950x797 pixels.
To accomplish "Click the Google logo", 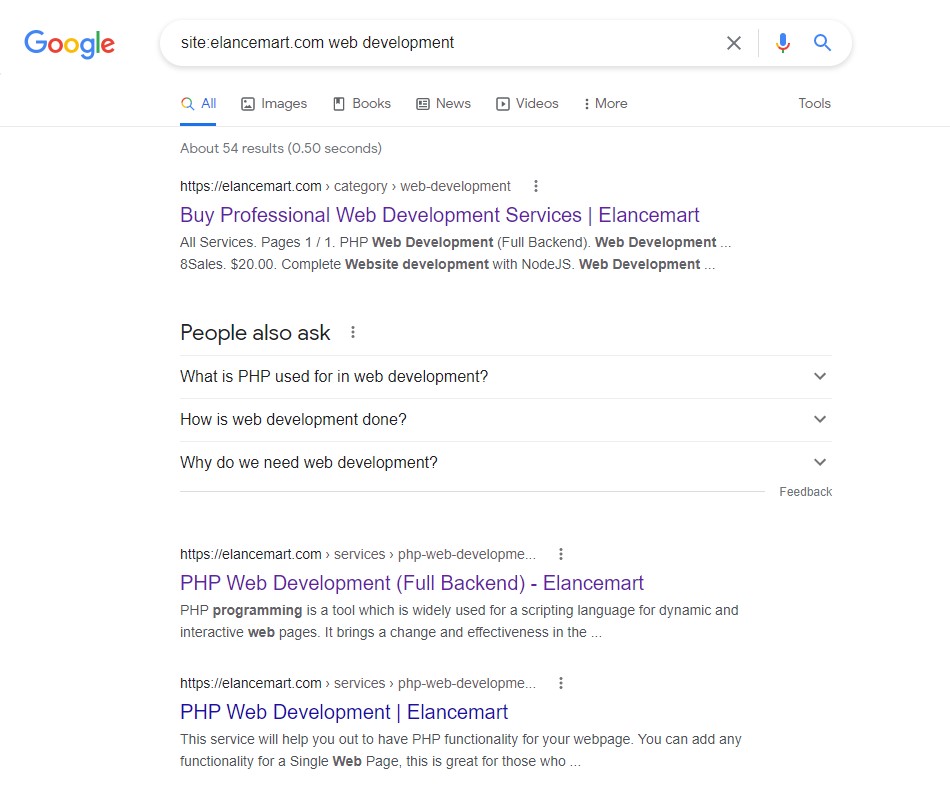I will [70, 43].
